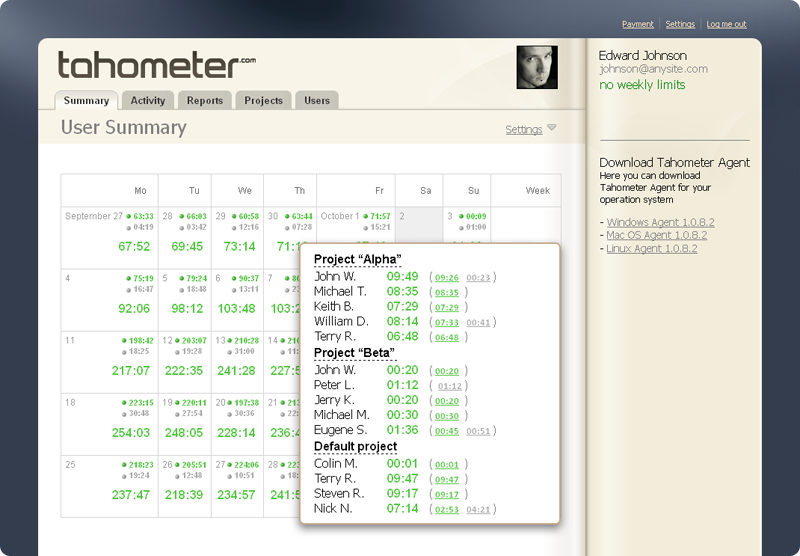Switch to the Activity tab

pos(148,100)
